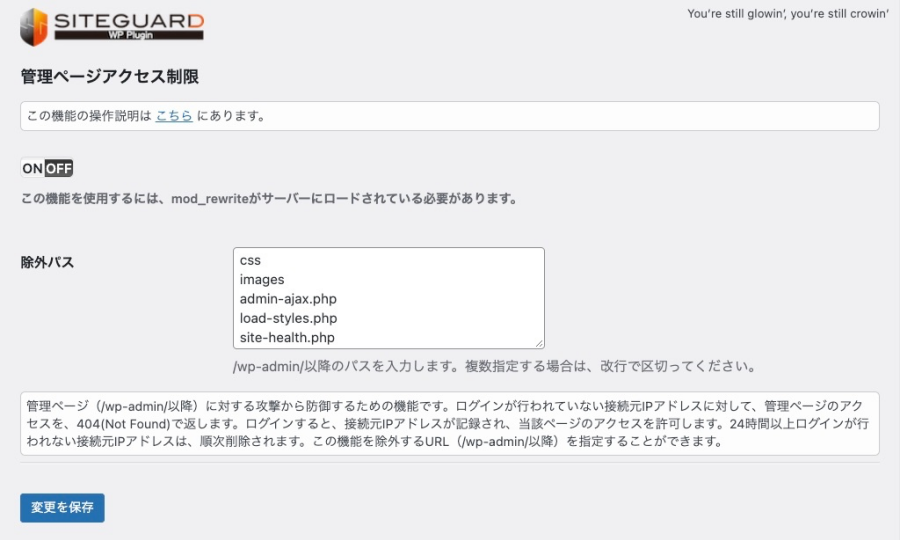Click the css line in exclusion list
900x540 pixels.
tap(250, 261)
